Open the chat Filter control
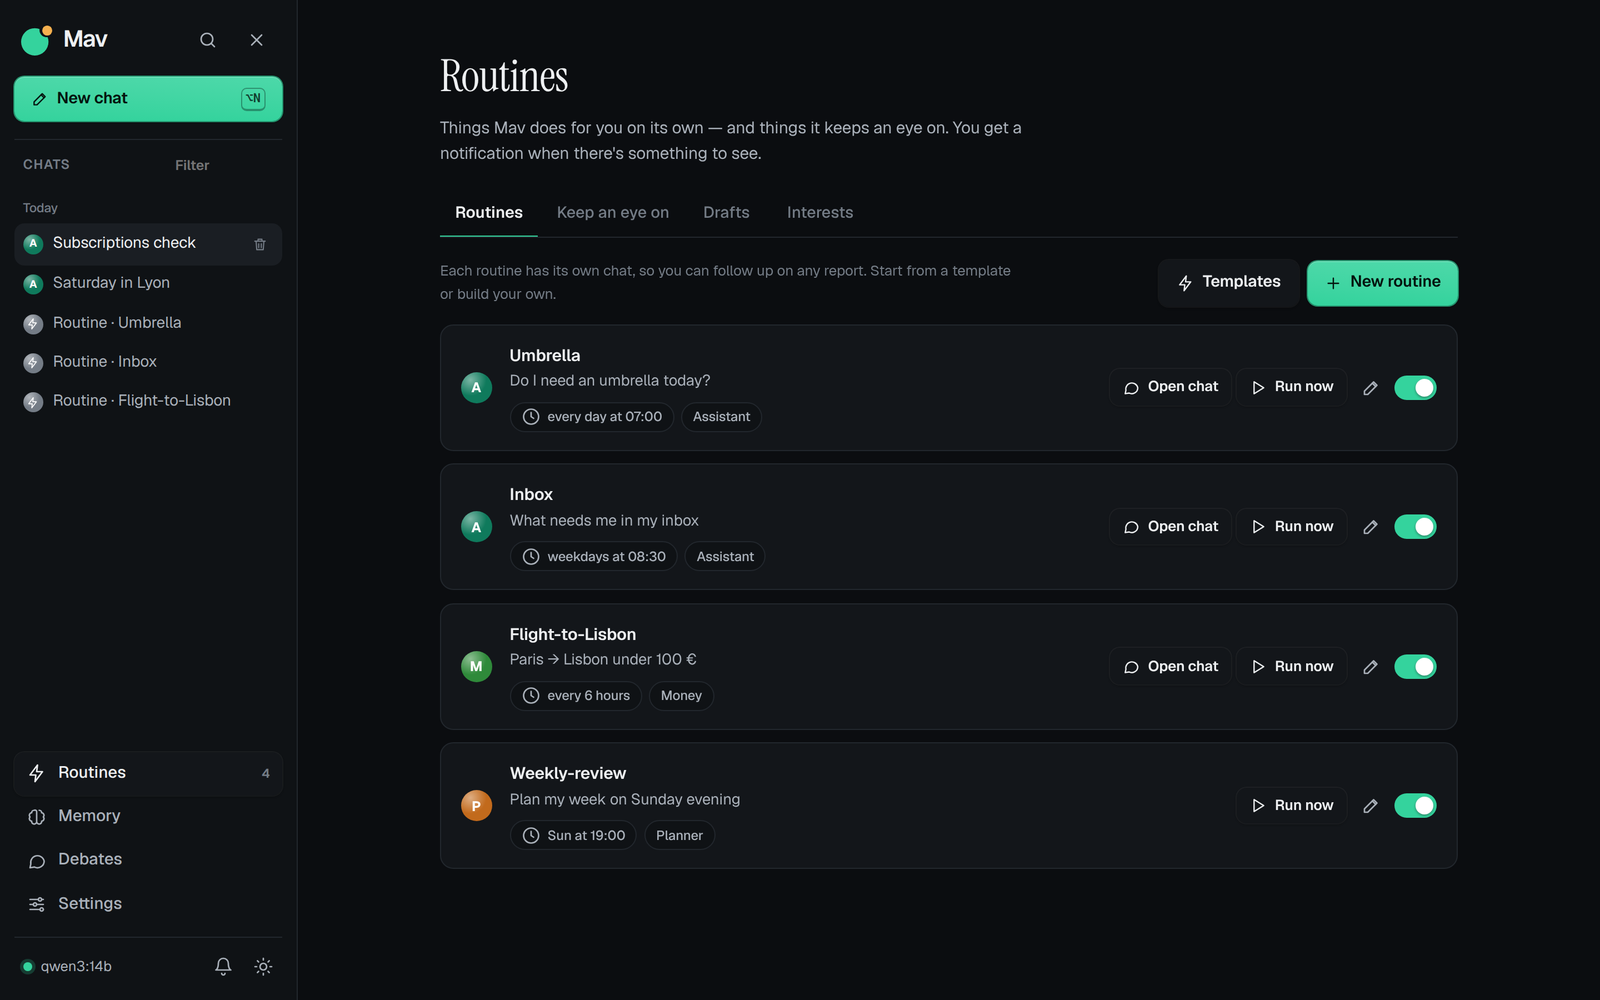 point(192,165)
